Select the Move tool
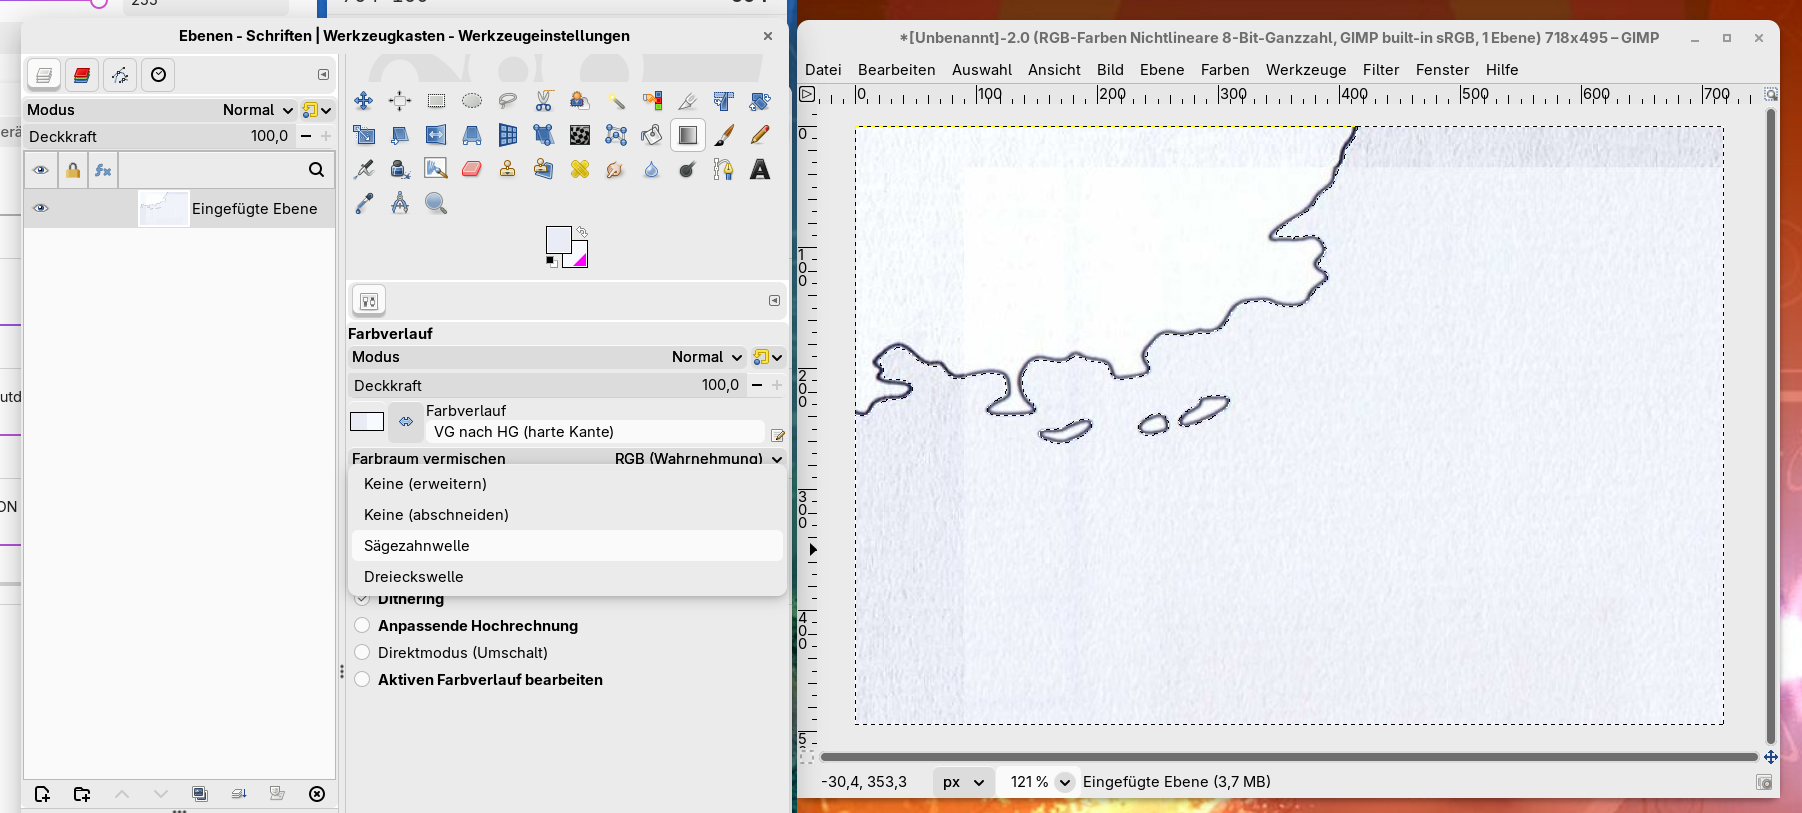1802x813 pixels. point(364,100)
